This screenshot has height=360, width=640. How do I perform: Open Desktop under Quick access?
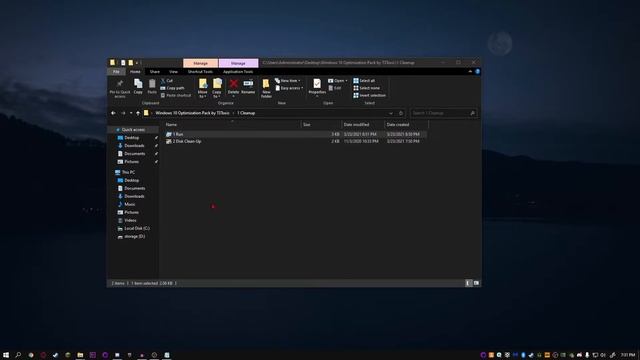(x=131, y=138)
